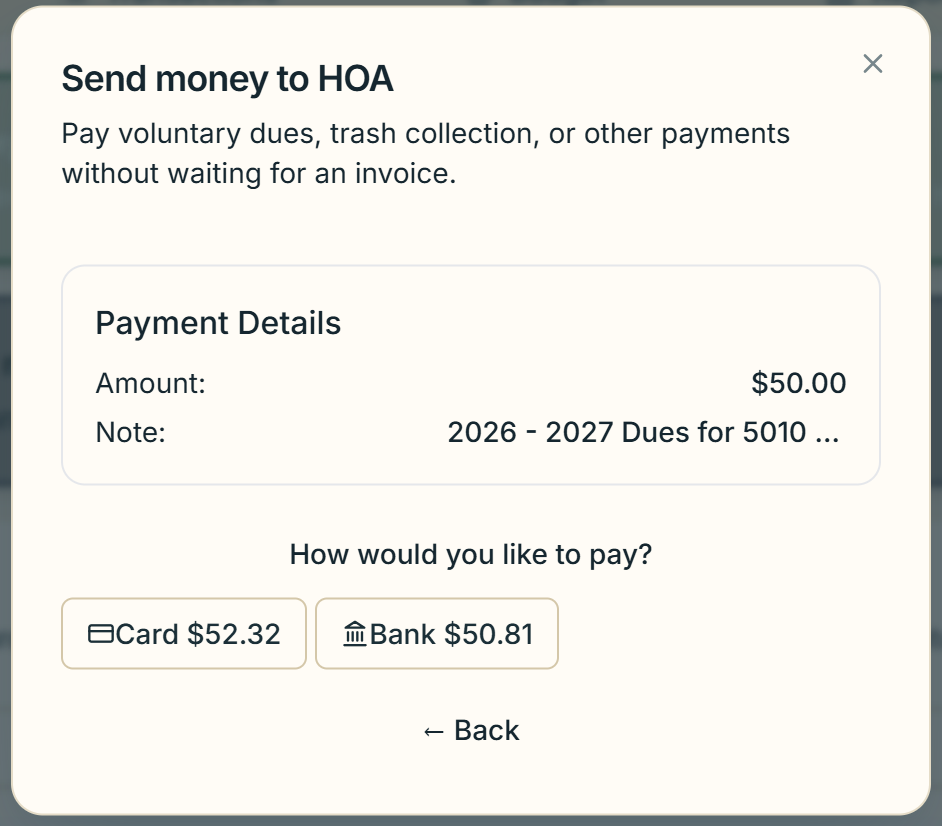
Task: Click How would you like to pay prompt
Action: tap(471, 554)
